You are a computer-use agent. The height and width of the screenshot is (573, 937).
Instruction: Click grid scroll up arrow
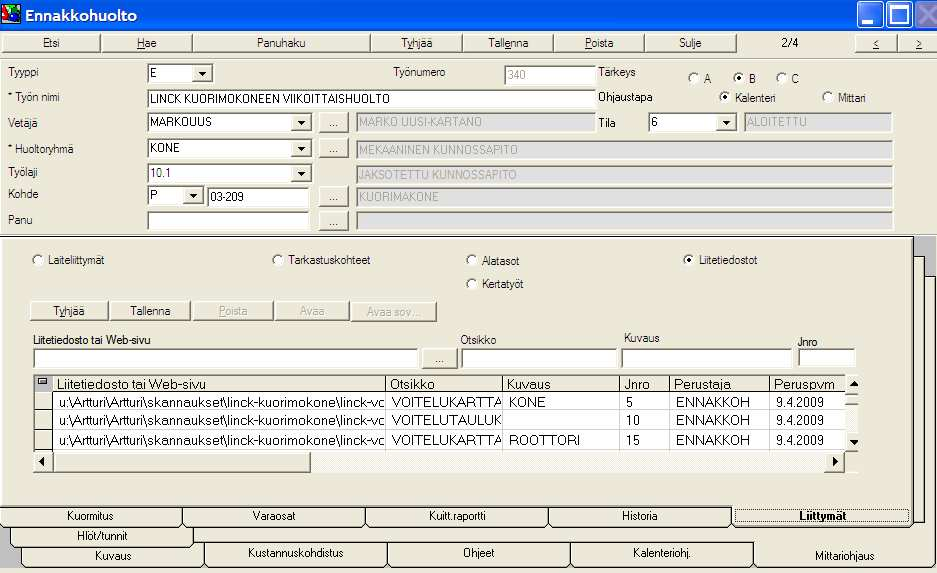tap(853, 384)
